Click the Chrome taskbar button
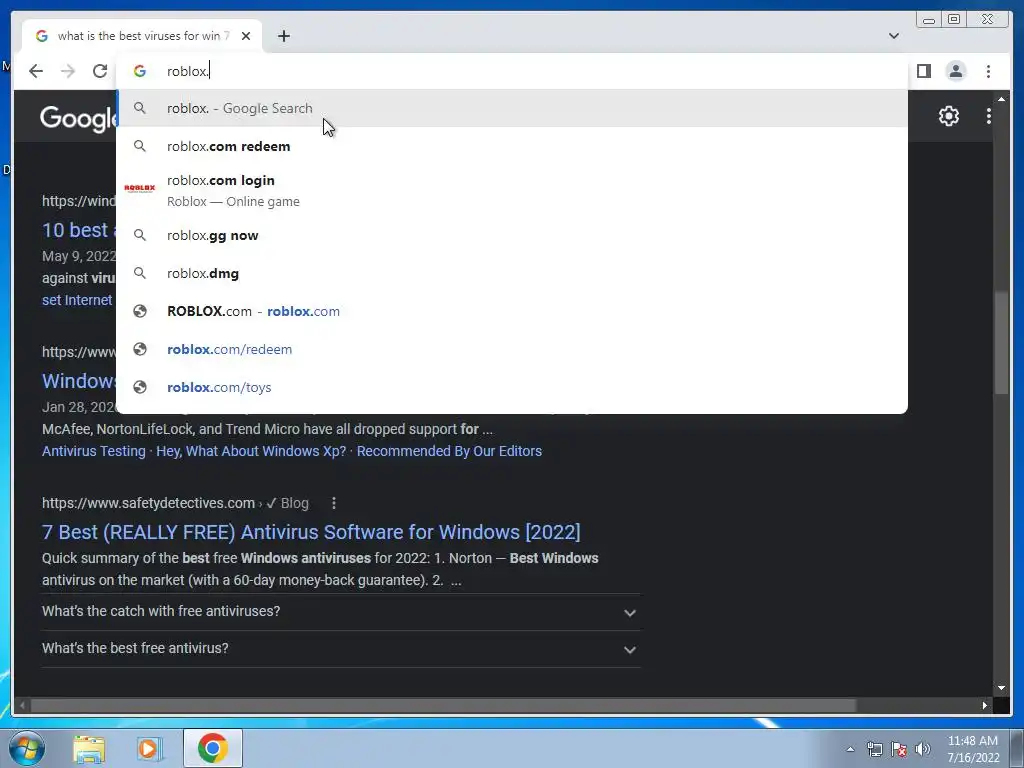The image size is (1024, 768). pyautogui.click(x=212, y=748)
